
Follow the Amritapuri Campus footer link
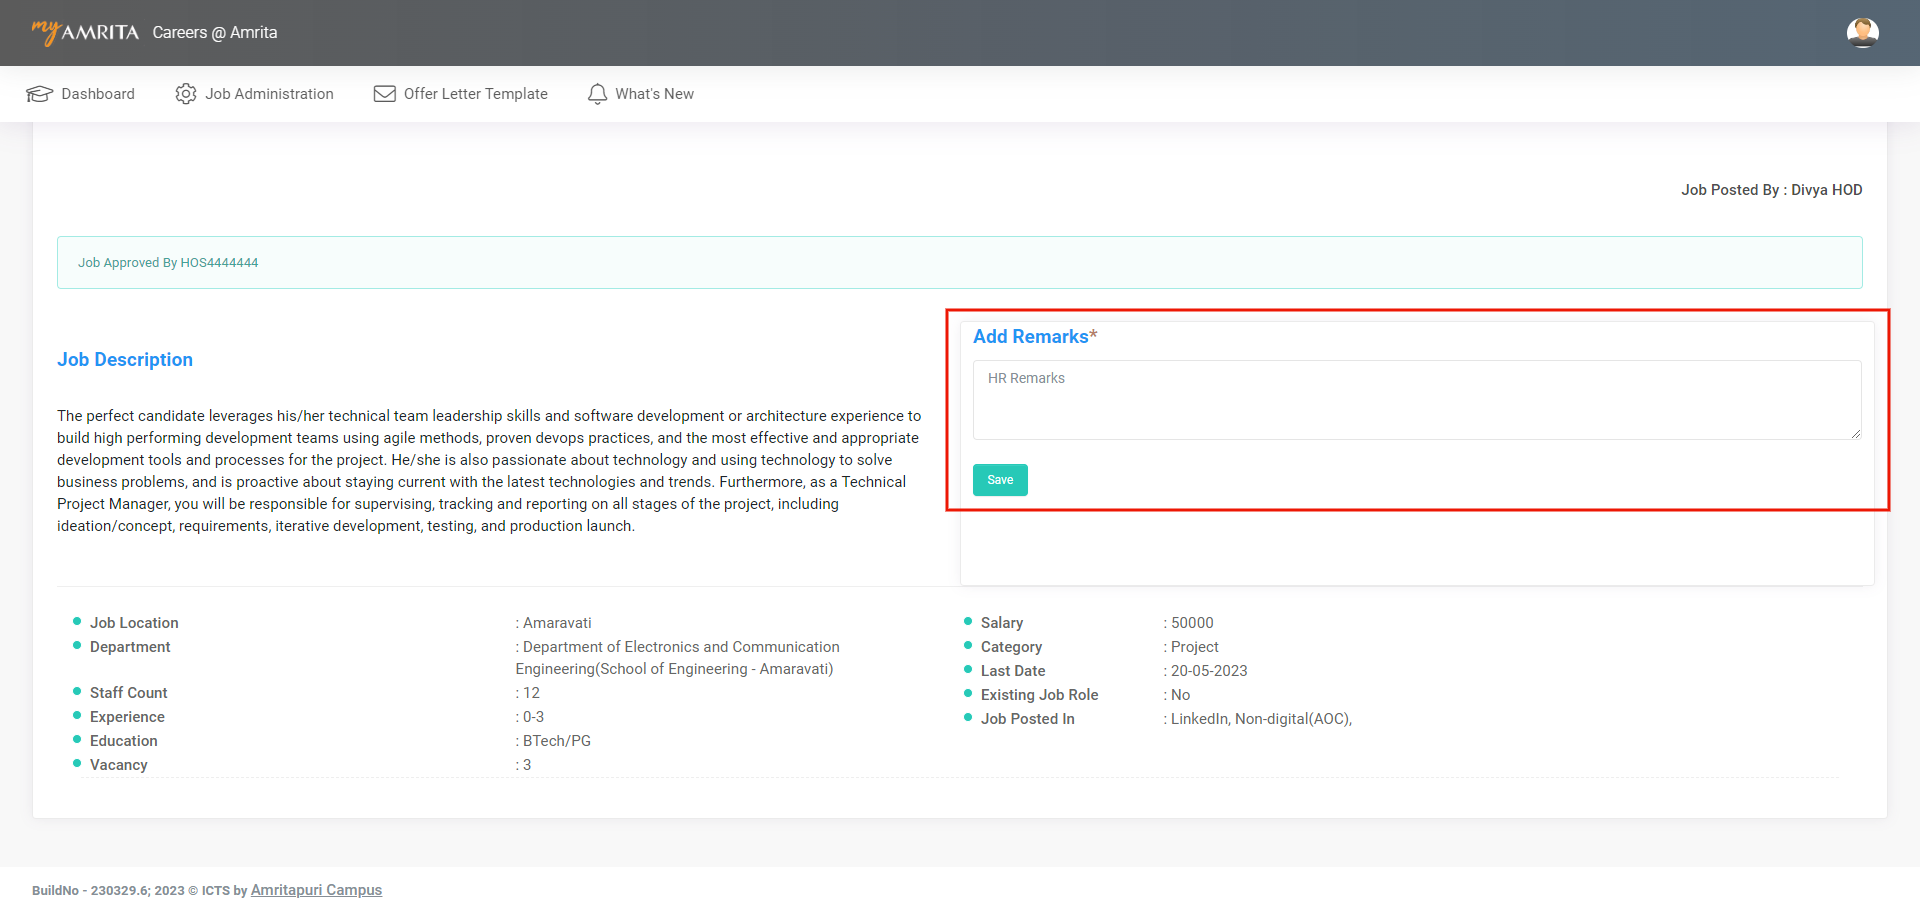[316, 890]
